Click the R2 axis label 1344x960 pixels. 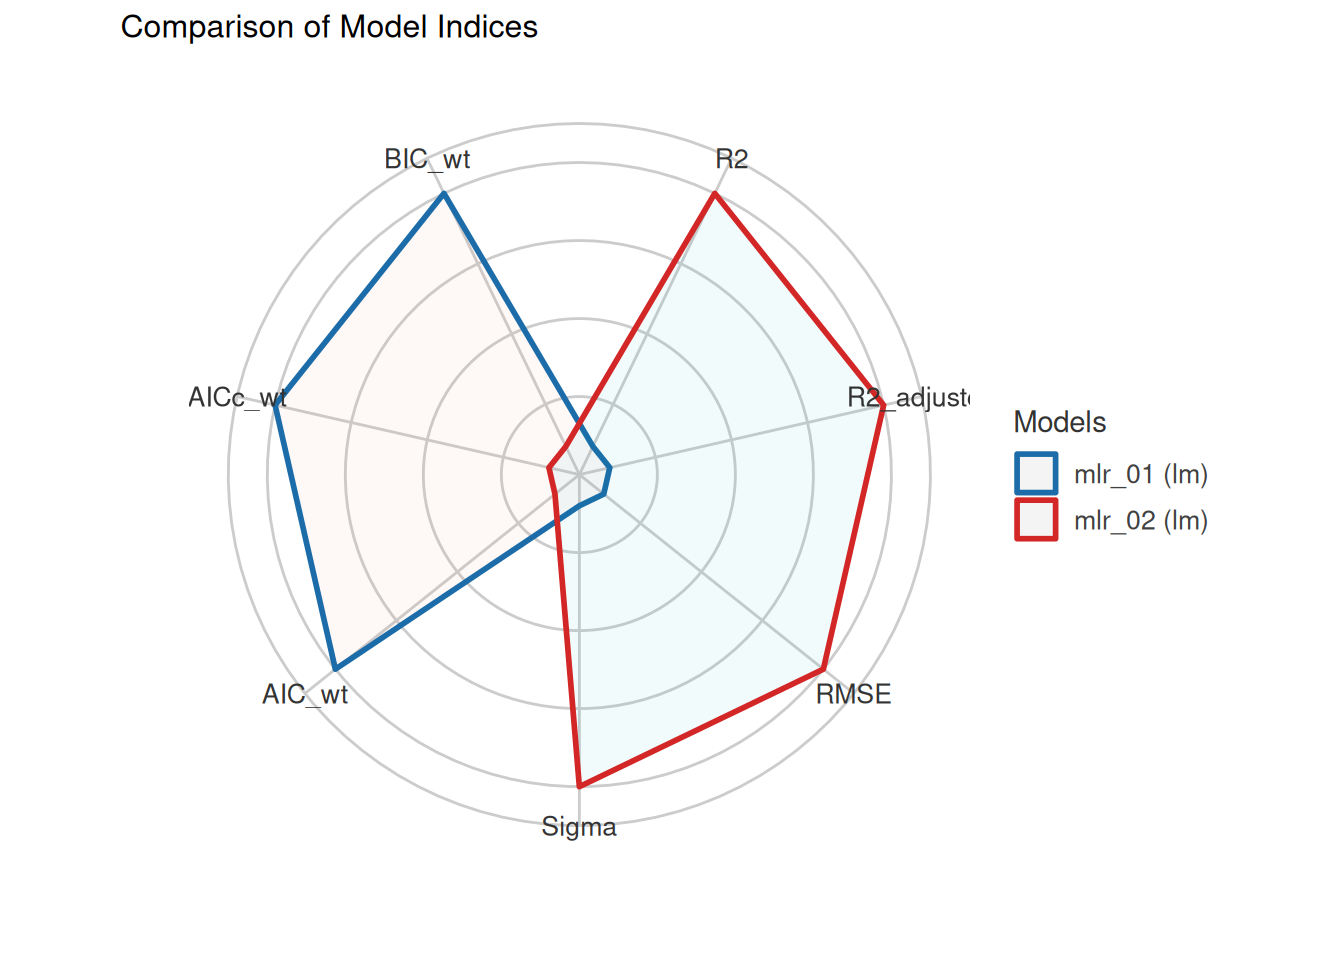coord(731,159)
